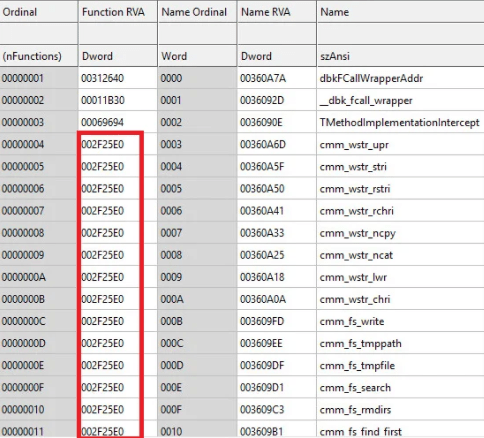Select Name RVA value 00360A50
Screen dimensions: 484x438
tap(277, 189)
